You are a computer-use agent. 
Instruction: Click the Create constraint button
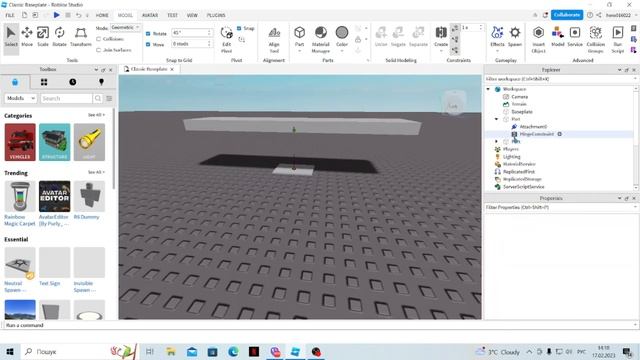[x=441, y=37]
